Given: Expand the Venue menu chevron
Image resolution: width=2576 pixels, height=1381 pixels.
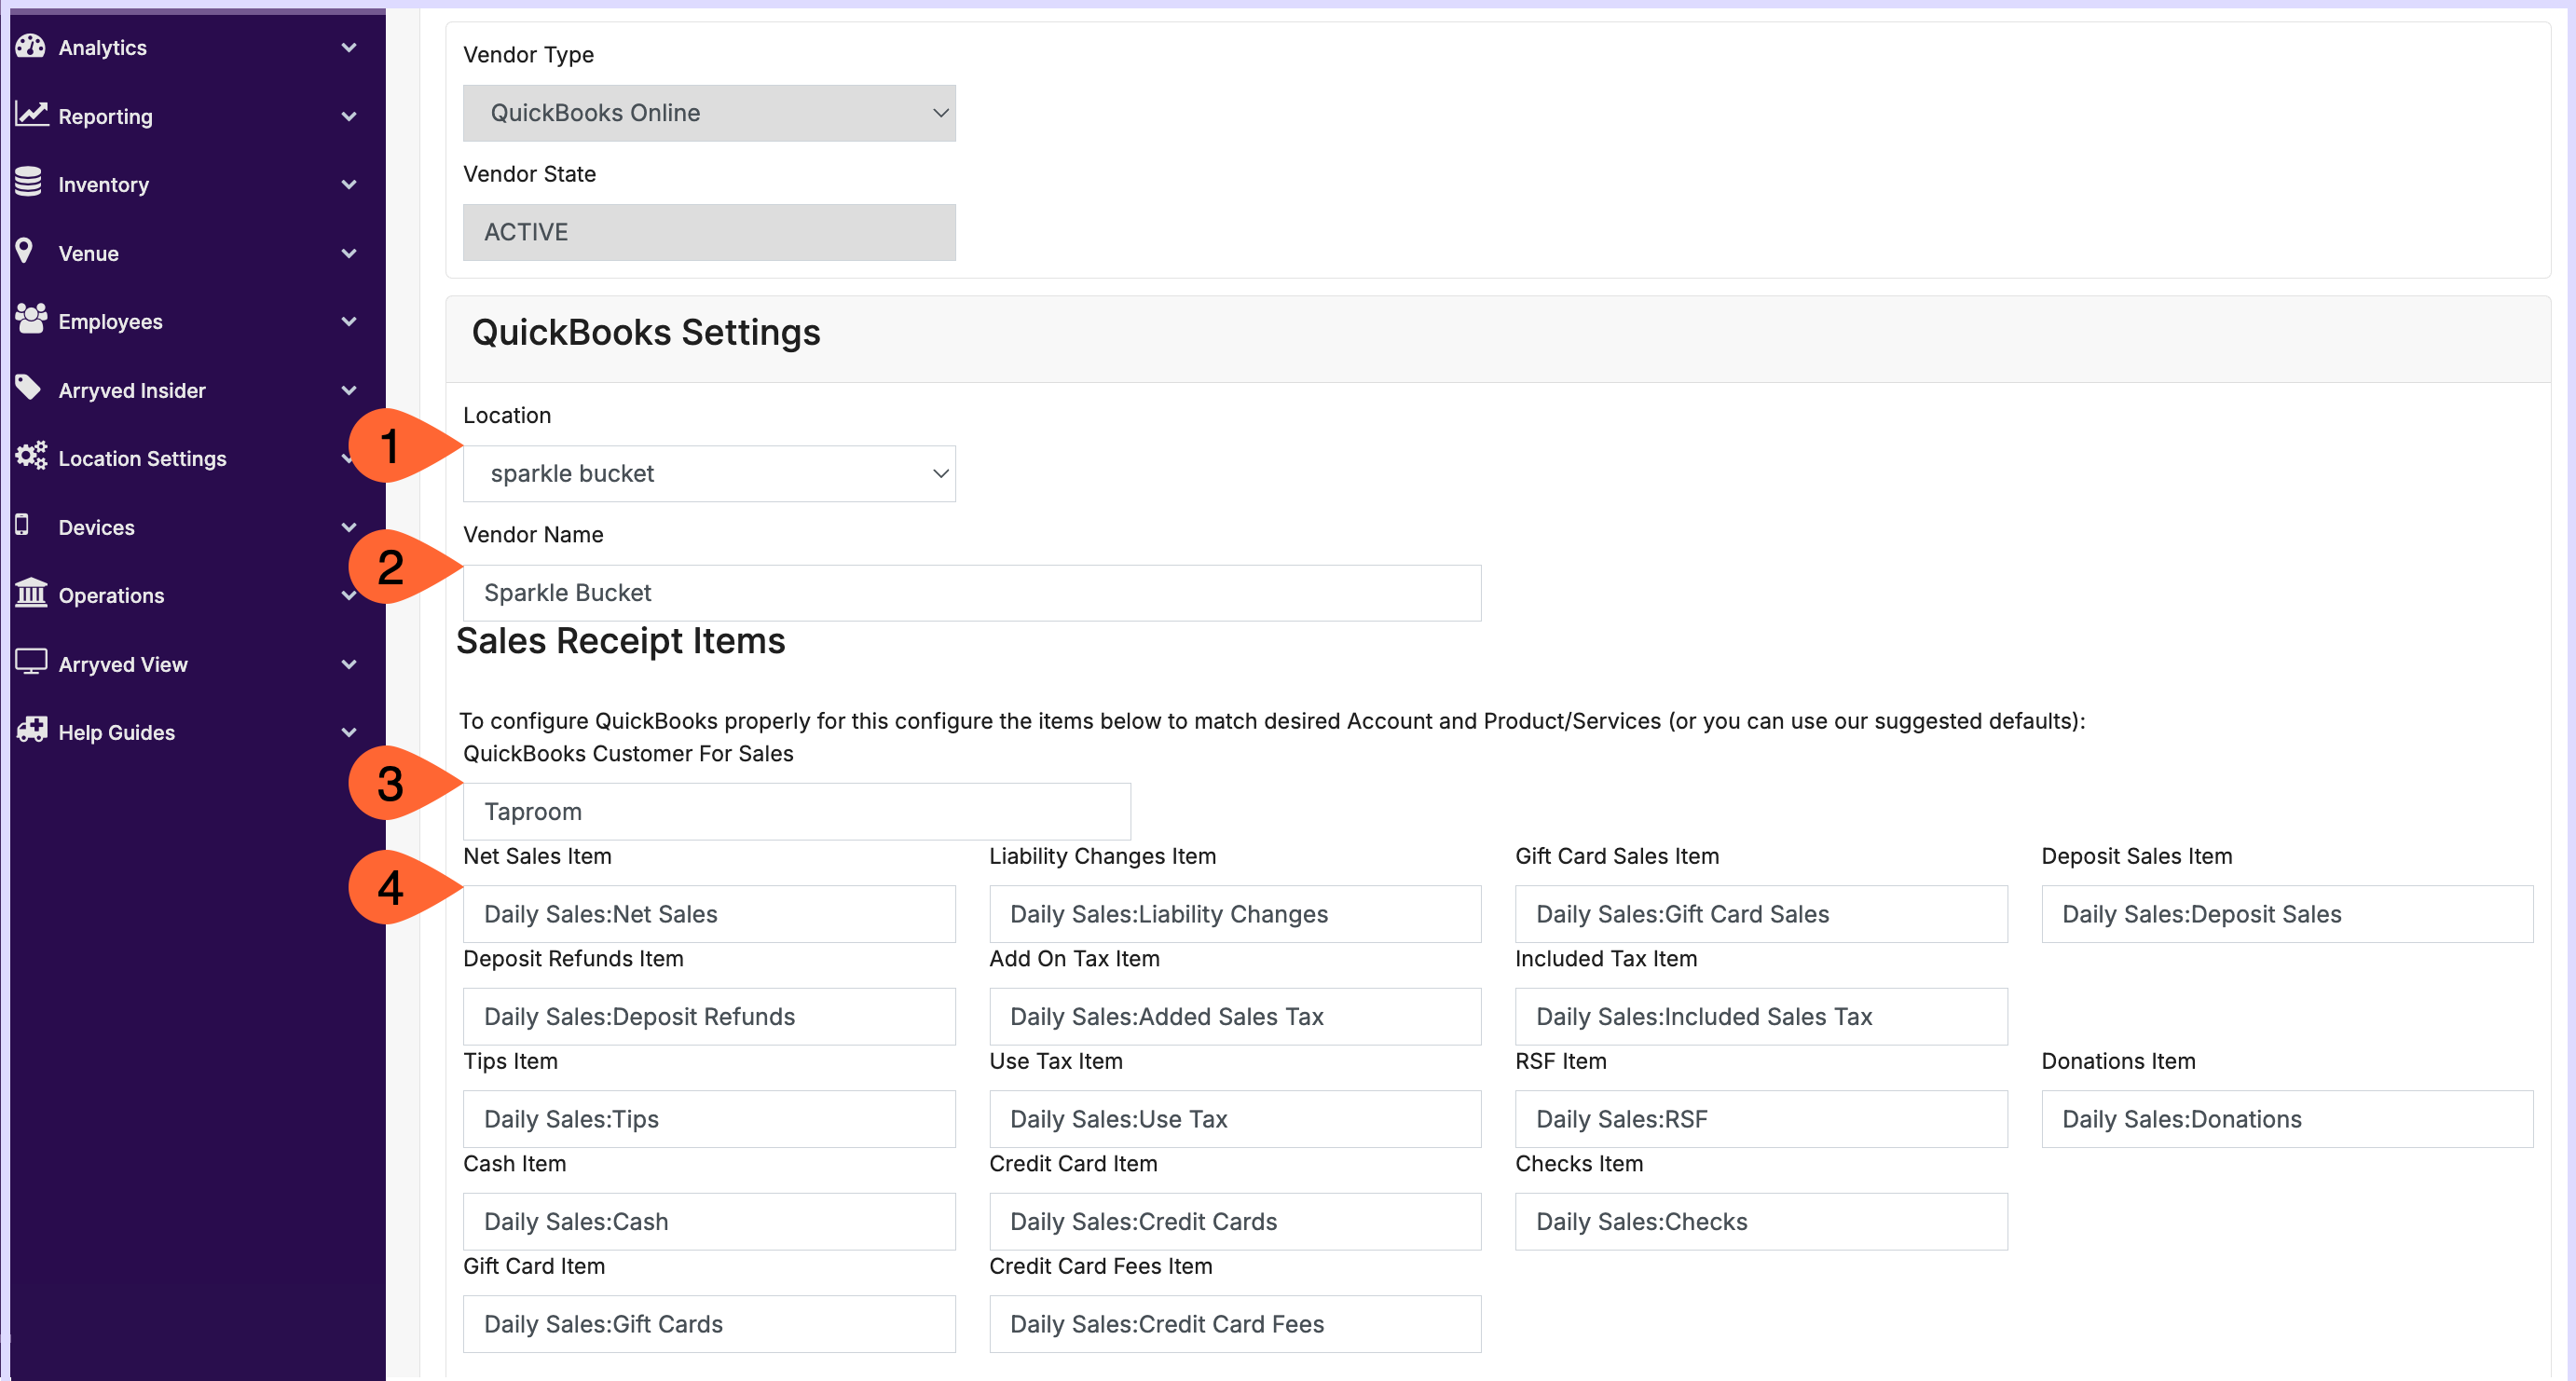Looking at the screenshot, I should click(349, 253).
